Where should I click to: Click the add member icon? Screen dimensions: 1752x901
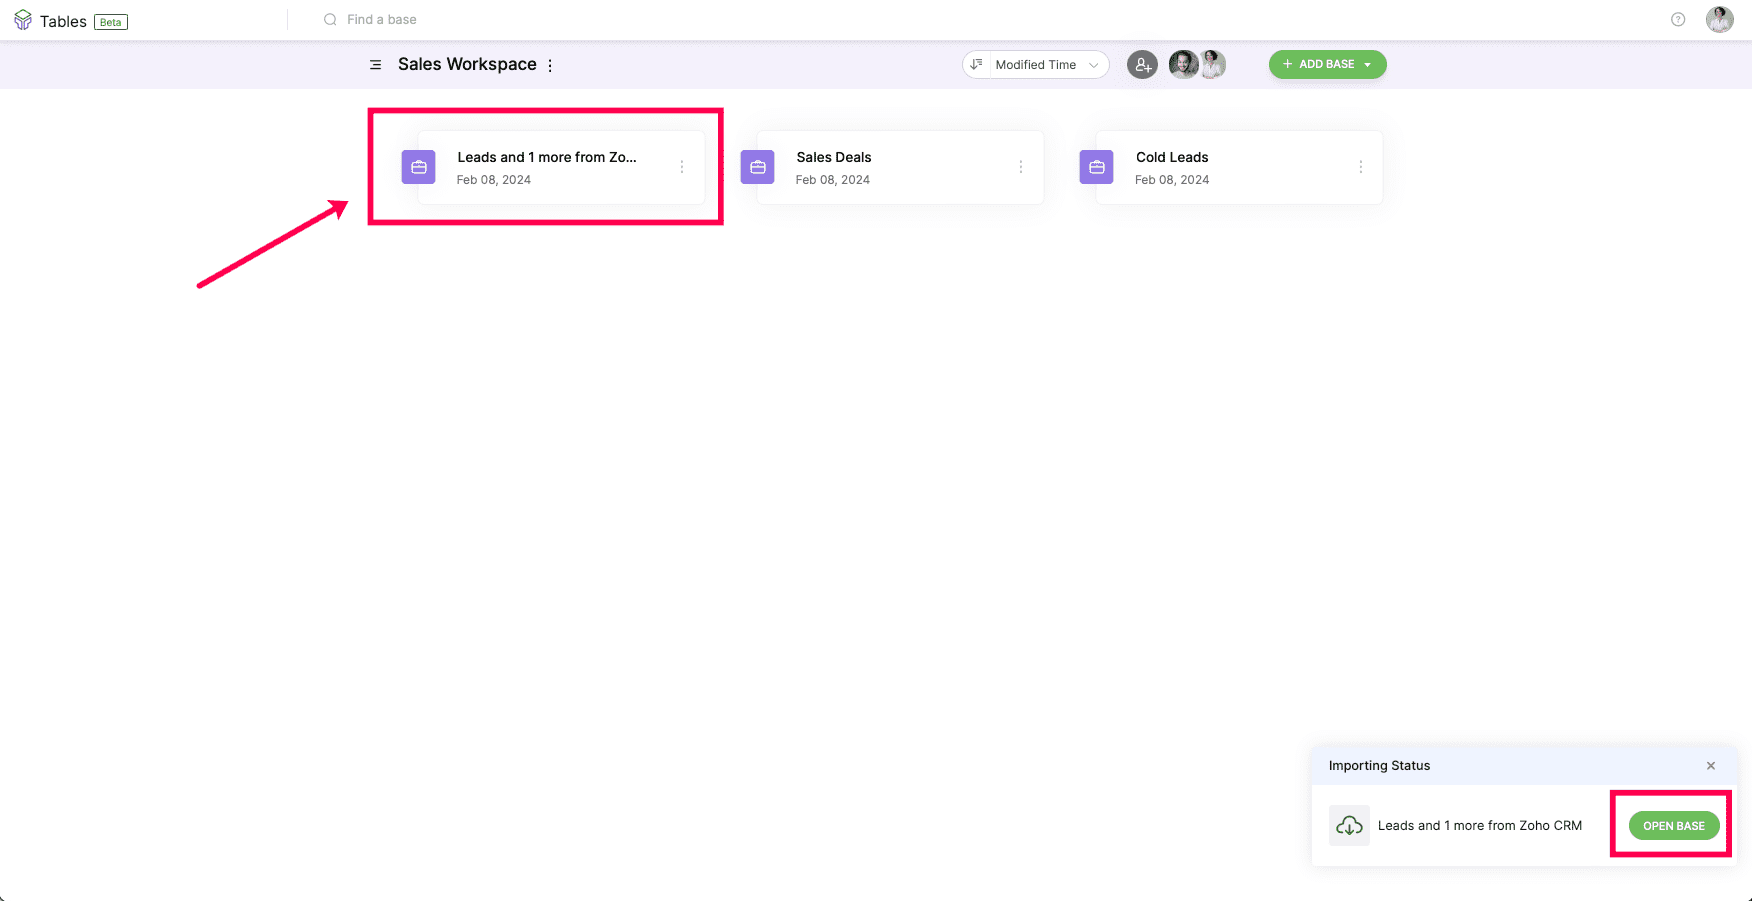pyautogui.click(x=1142, y=65)
